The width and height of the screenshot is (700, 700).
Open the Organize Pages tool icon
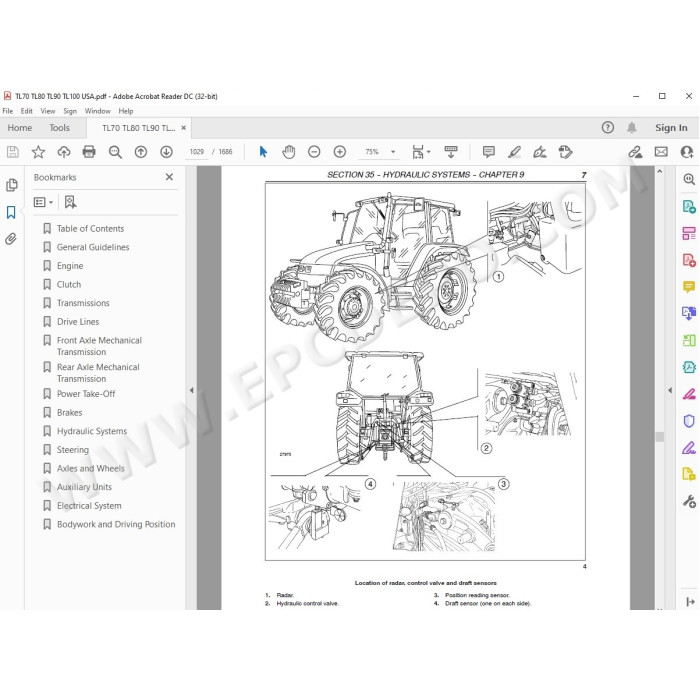pos(689,233)
